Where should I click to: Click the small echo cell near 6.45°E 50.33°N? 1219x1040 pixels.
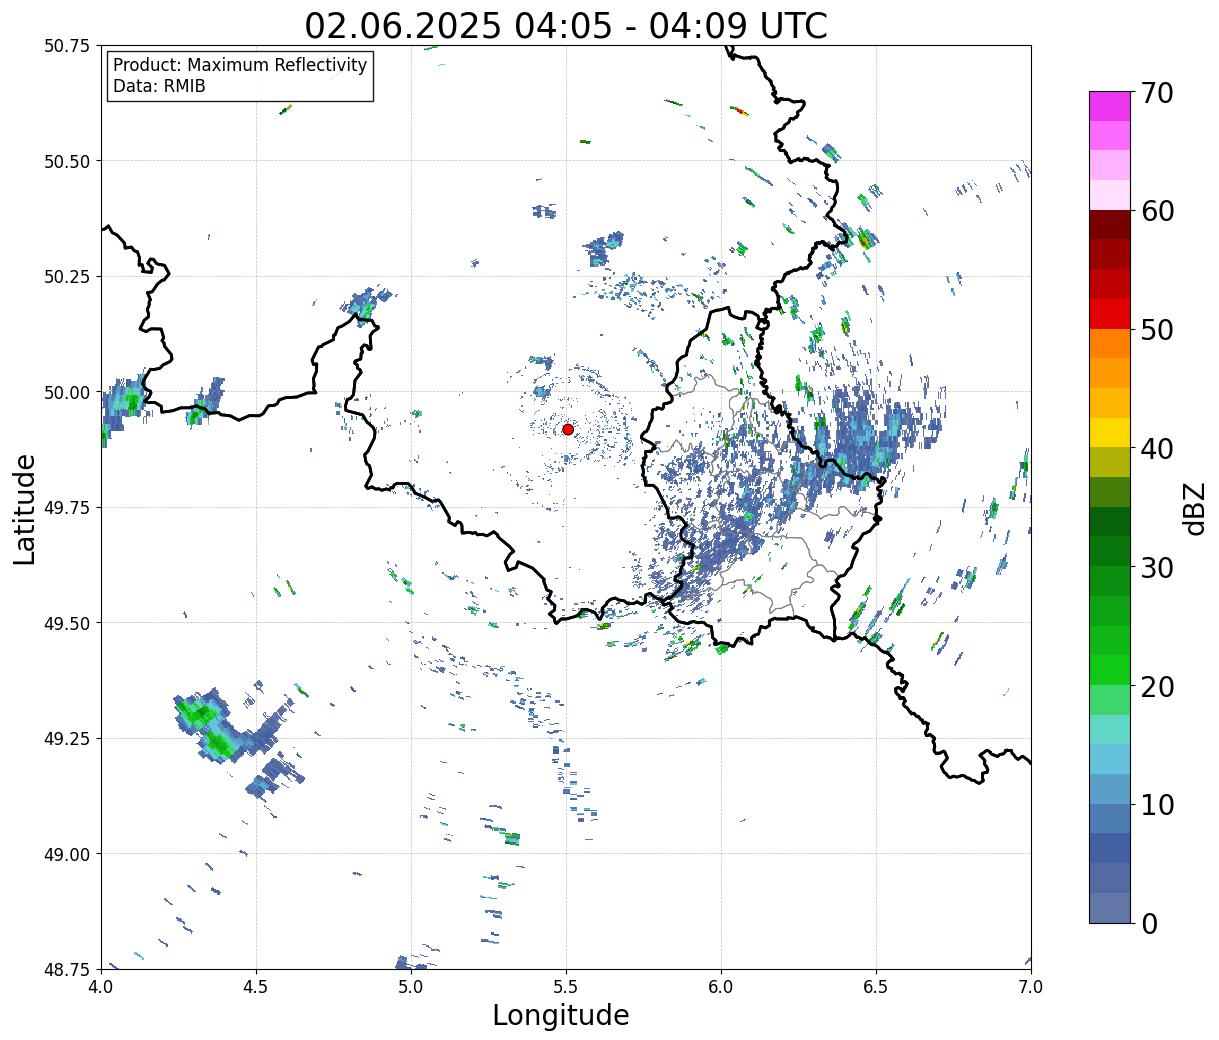click(x=866, y=239)
